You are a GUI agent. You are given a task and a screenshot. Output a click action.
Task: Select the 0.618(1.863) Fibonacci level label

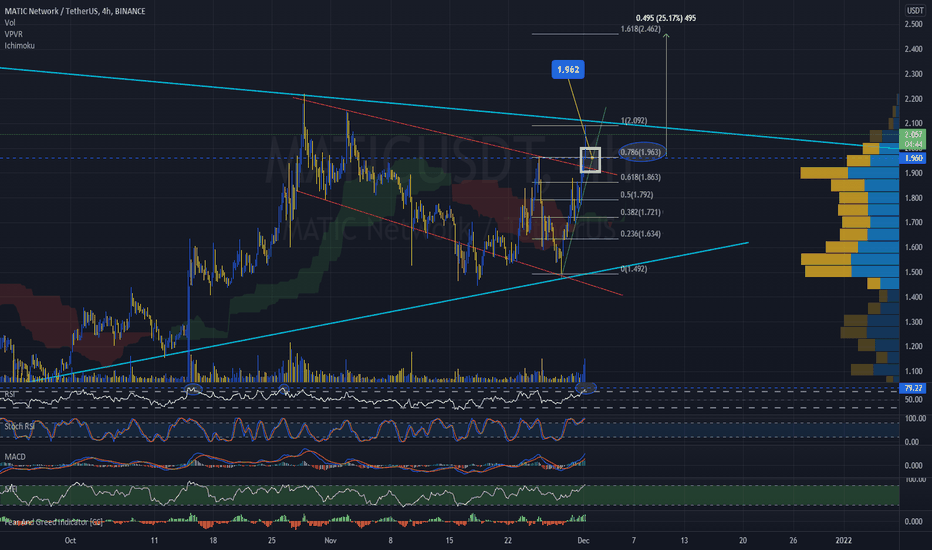(640, 177)
